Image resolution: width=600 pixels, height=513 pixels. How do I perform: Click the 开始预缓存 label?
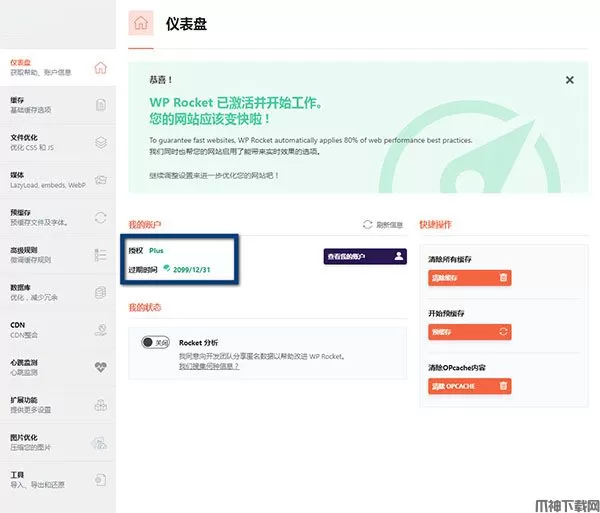click(x=446, y=313)
